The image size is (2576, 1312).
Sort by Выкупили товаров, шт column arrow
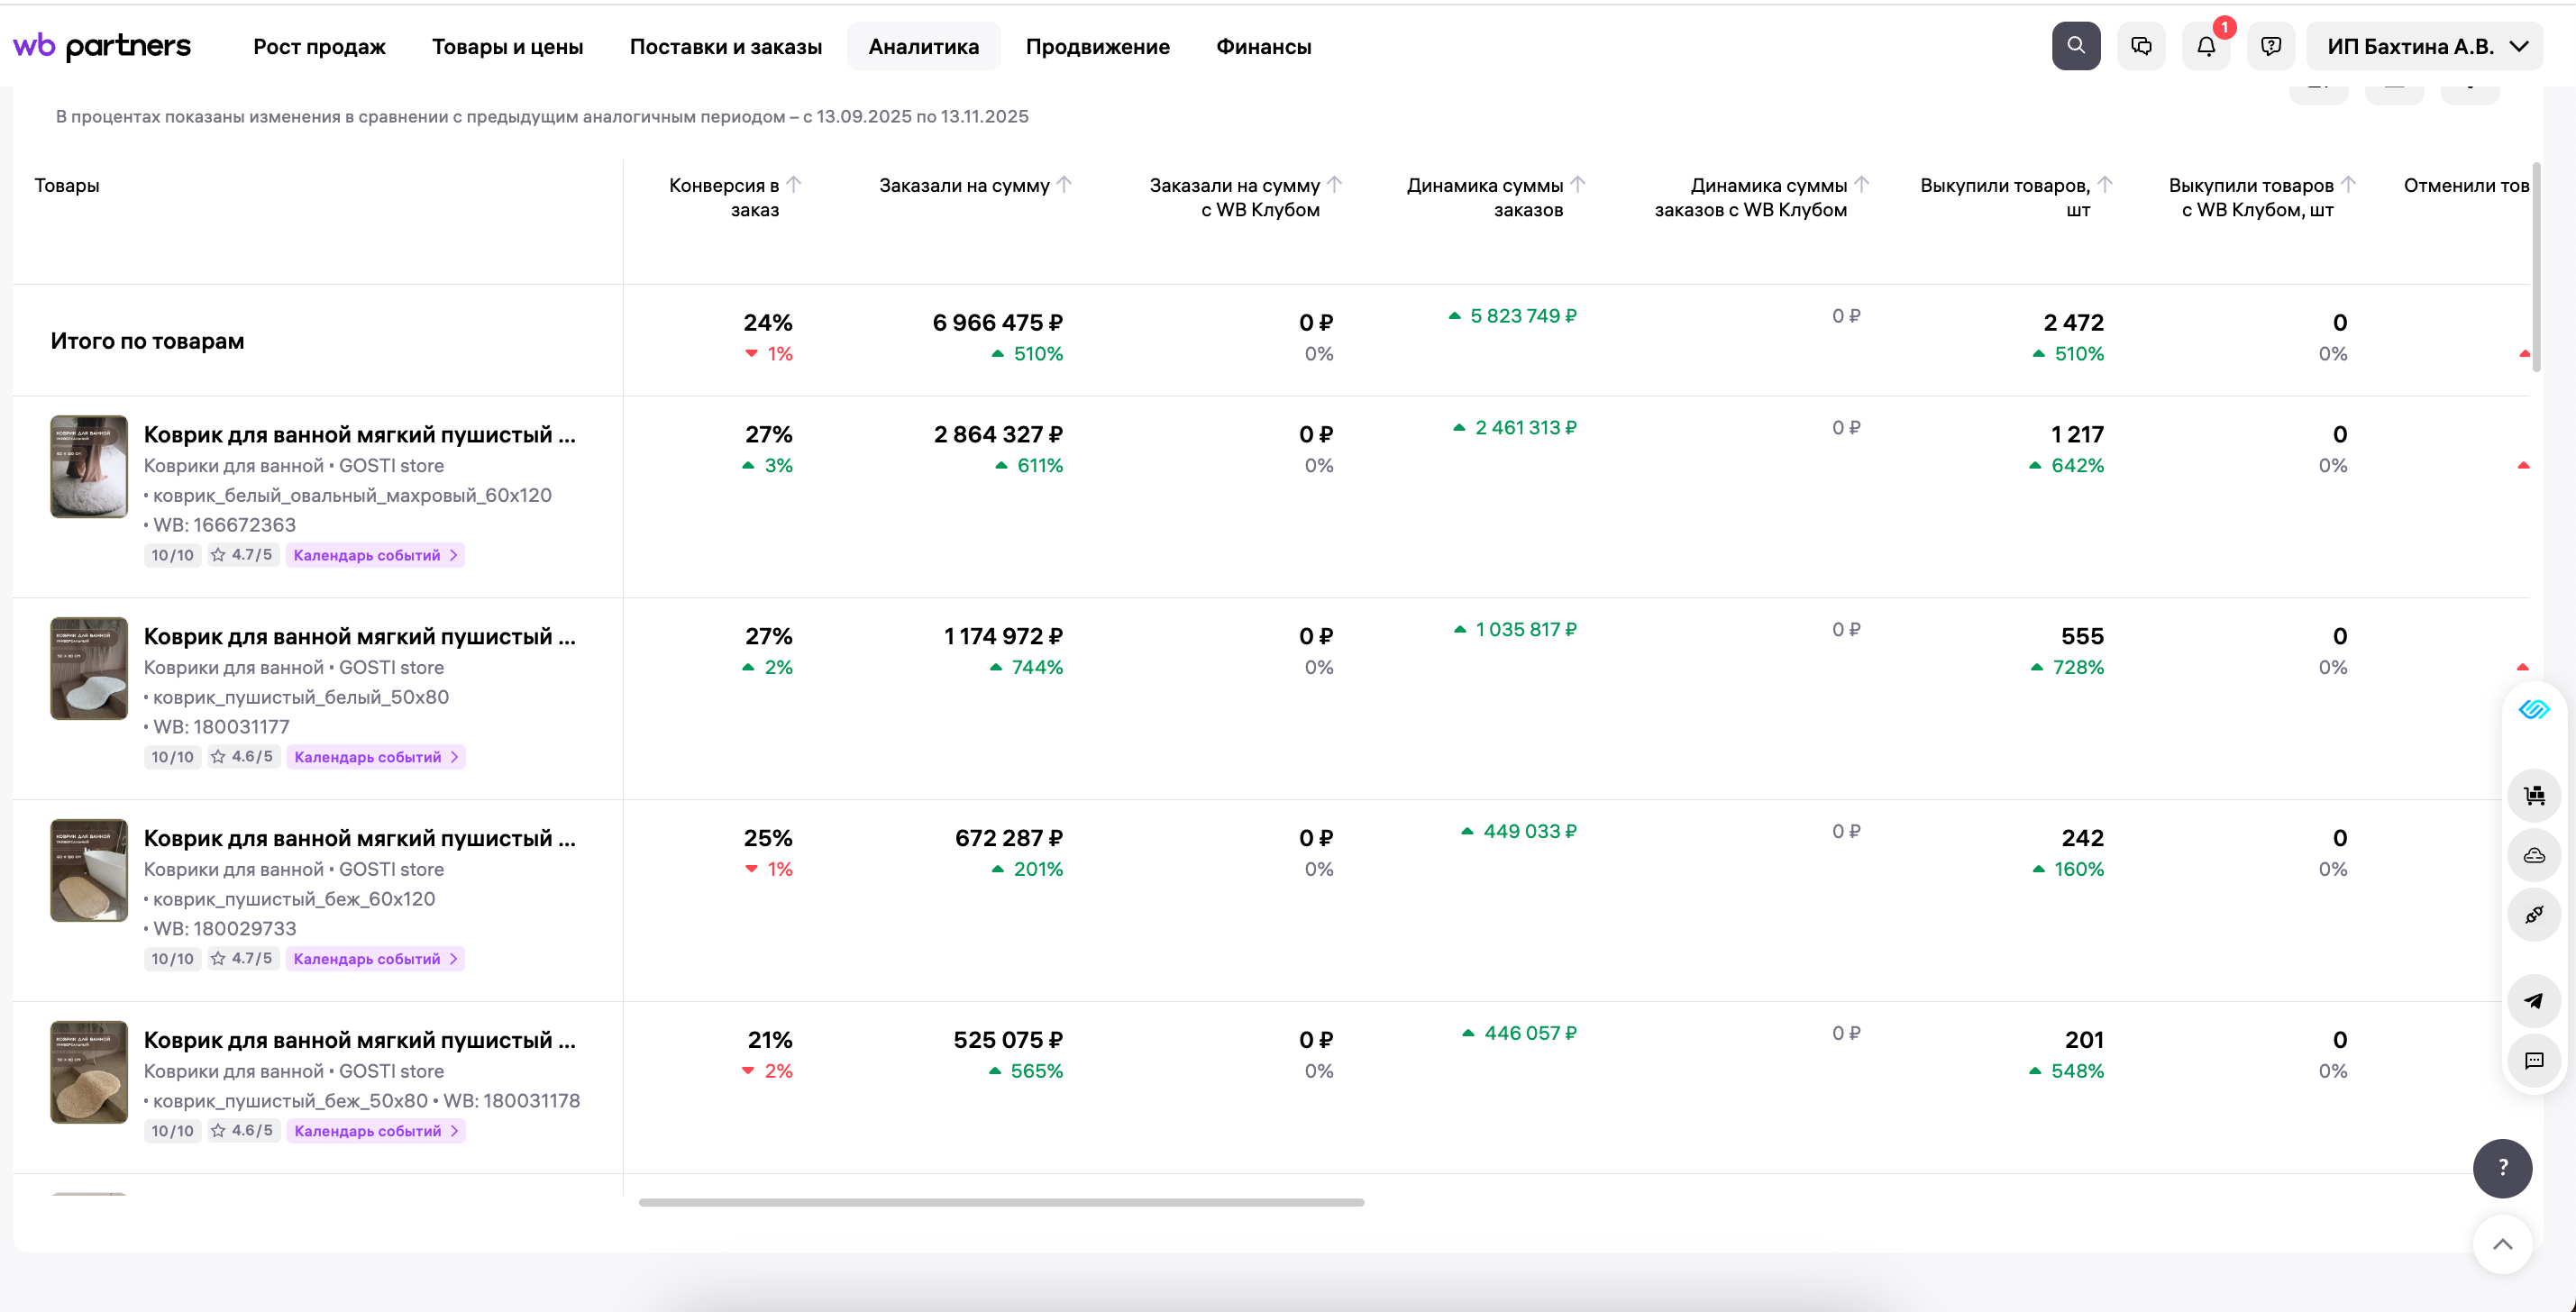(x=2104, y=184)
